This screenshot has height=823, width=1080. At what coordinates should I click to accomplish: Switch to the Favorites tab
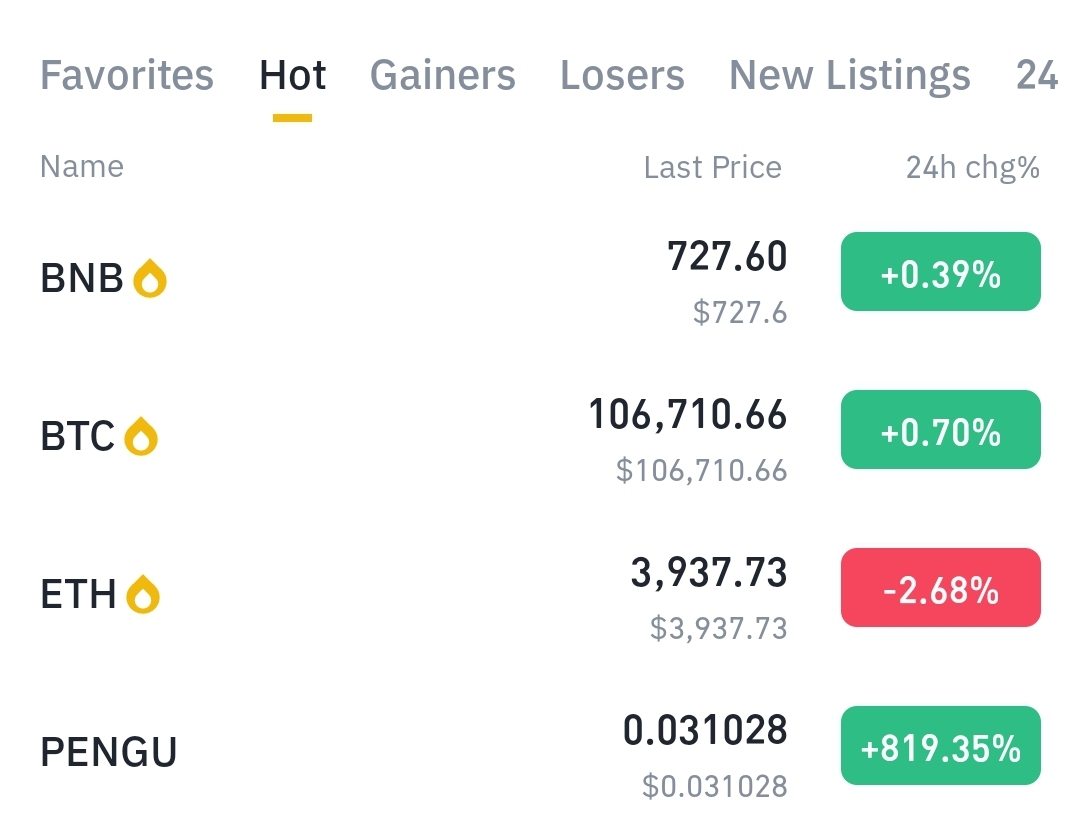(127, 74)
